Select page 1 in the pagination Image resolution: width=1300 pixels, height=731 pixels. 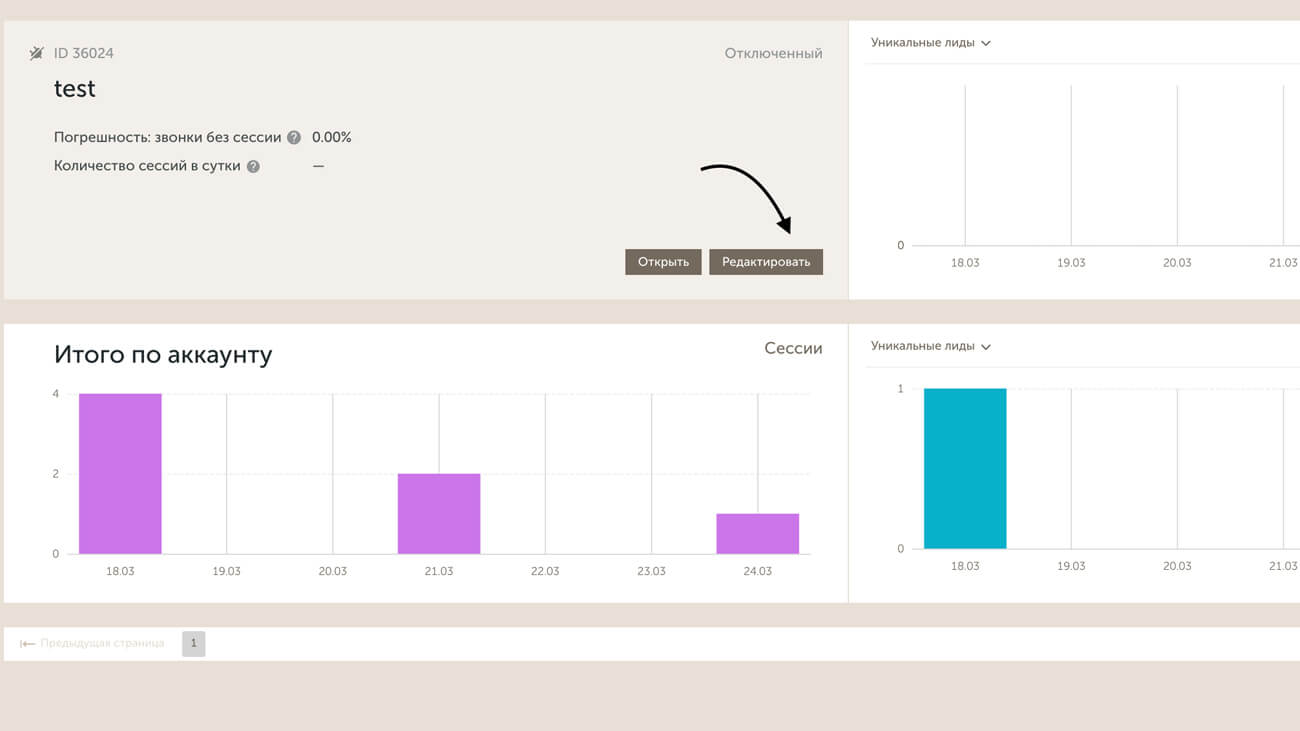point(193,644)
